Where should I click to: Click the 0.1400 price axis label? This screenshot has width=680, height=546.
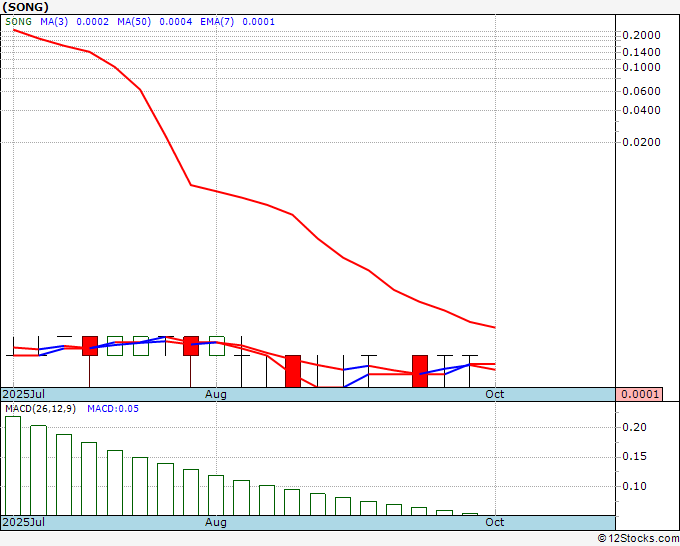(641, 52)
